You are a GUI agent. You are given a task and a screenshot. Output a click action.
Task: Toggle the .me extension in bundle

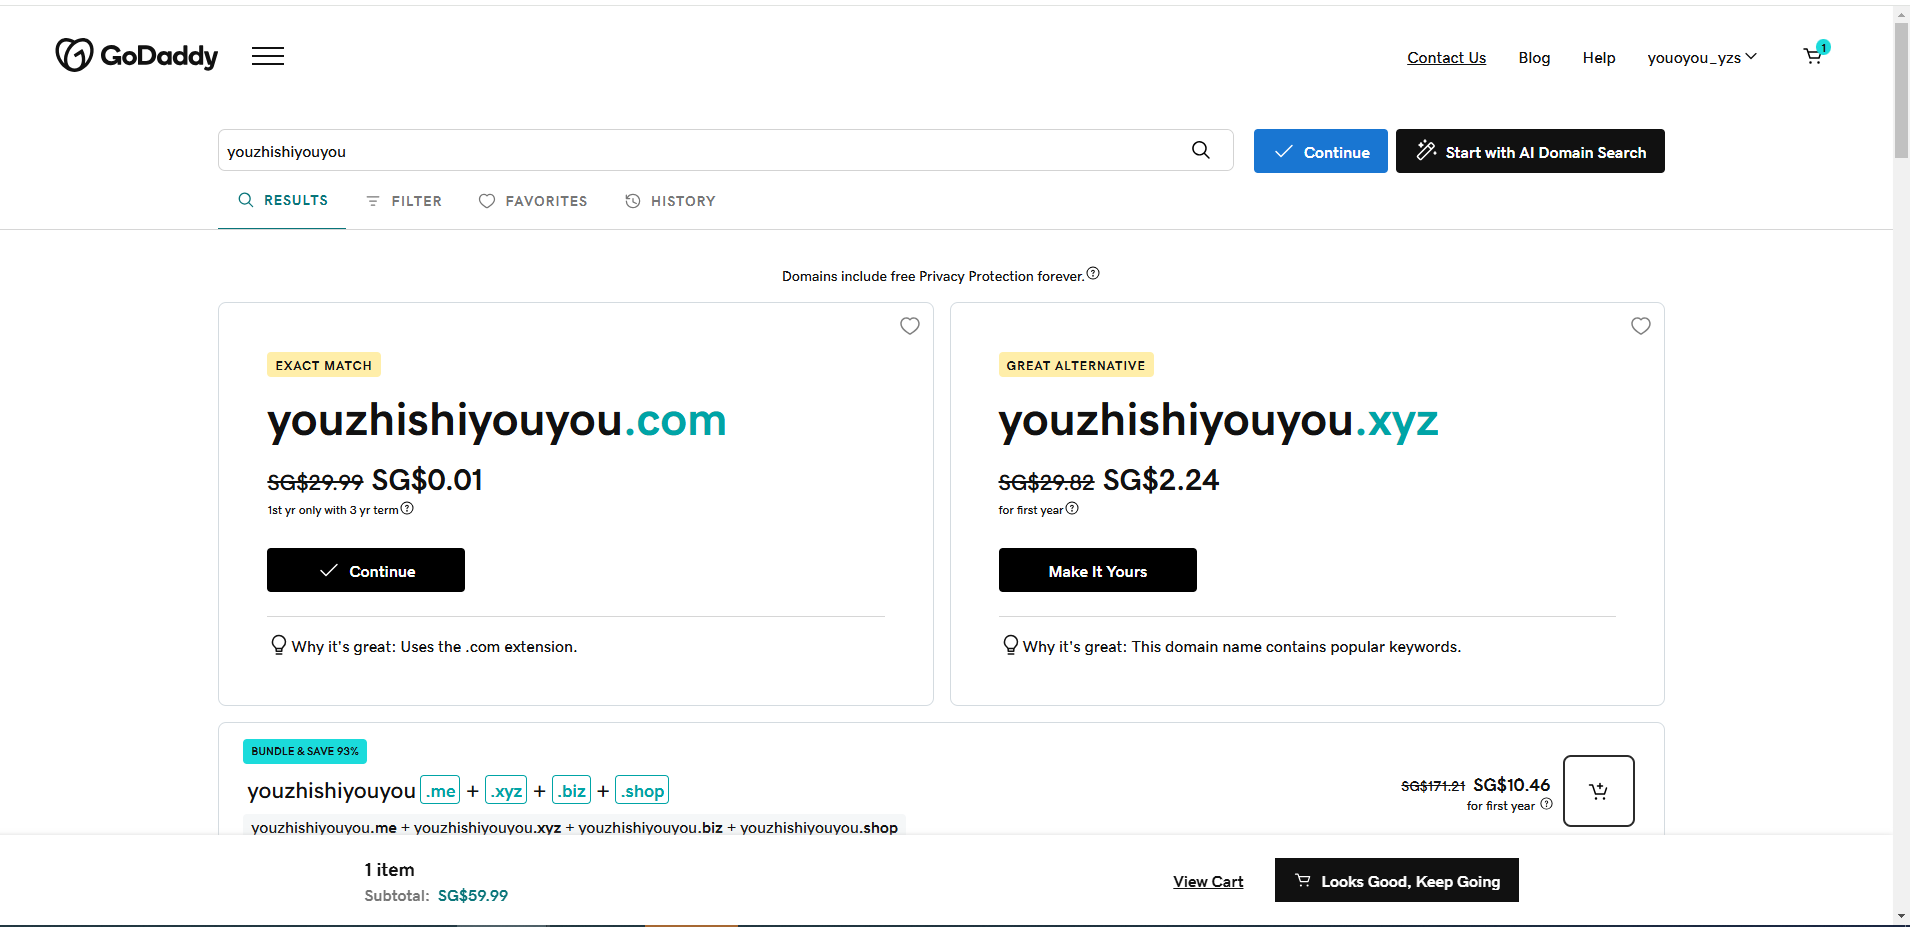click(440, 791)
